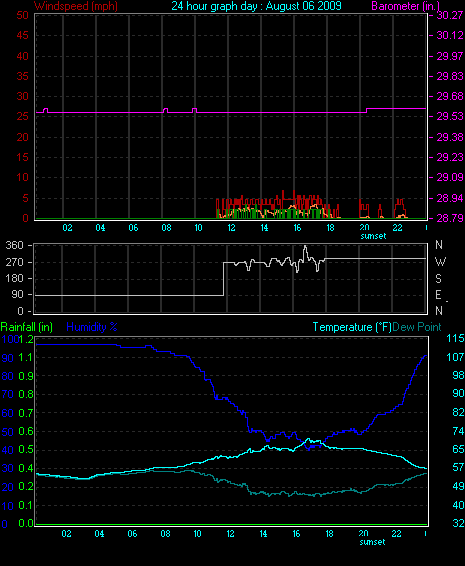465x566 pixels.
Task: Click barometer reading 29.23
Action: click(x=450, y=157)
